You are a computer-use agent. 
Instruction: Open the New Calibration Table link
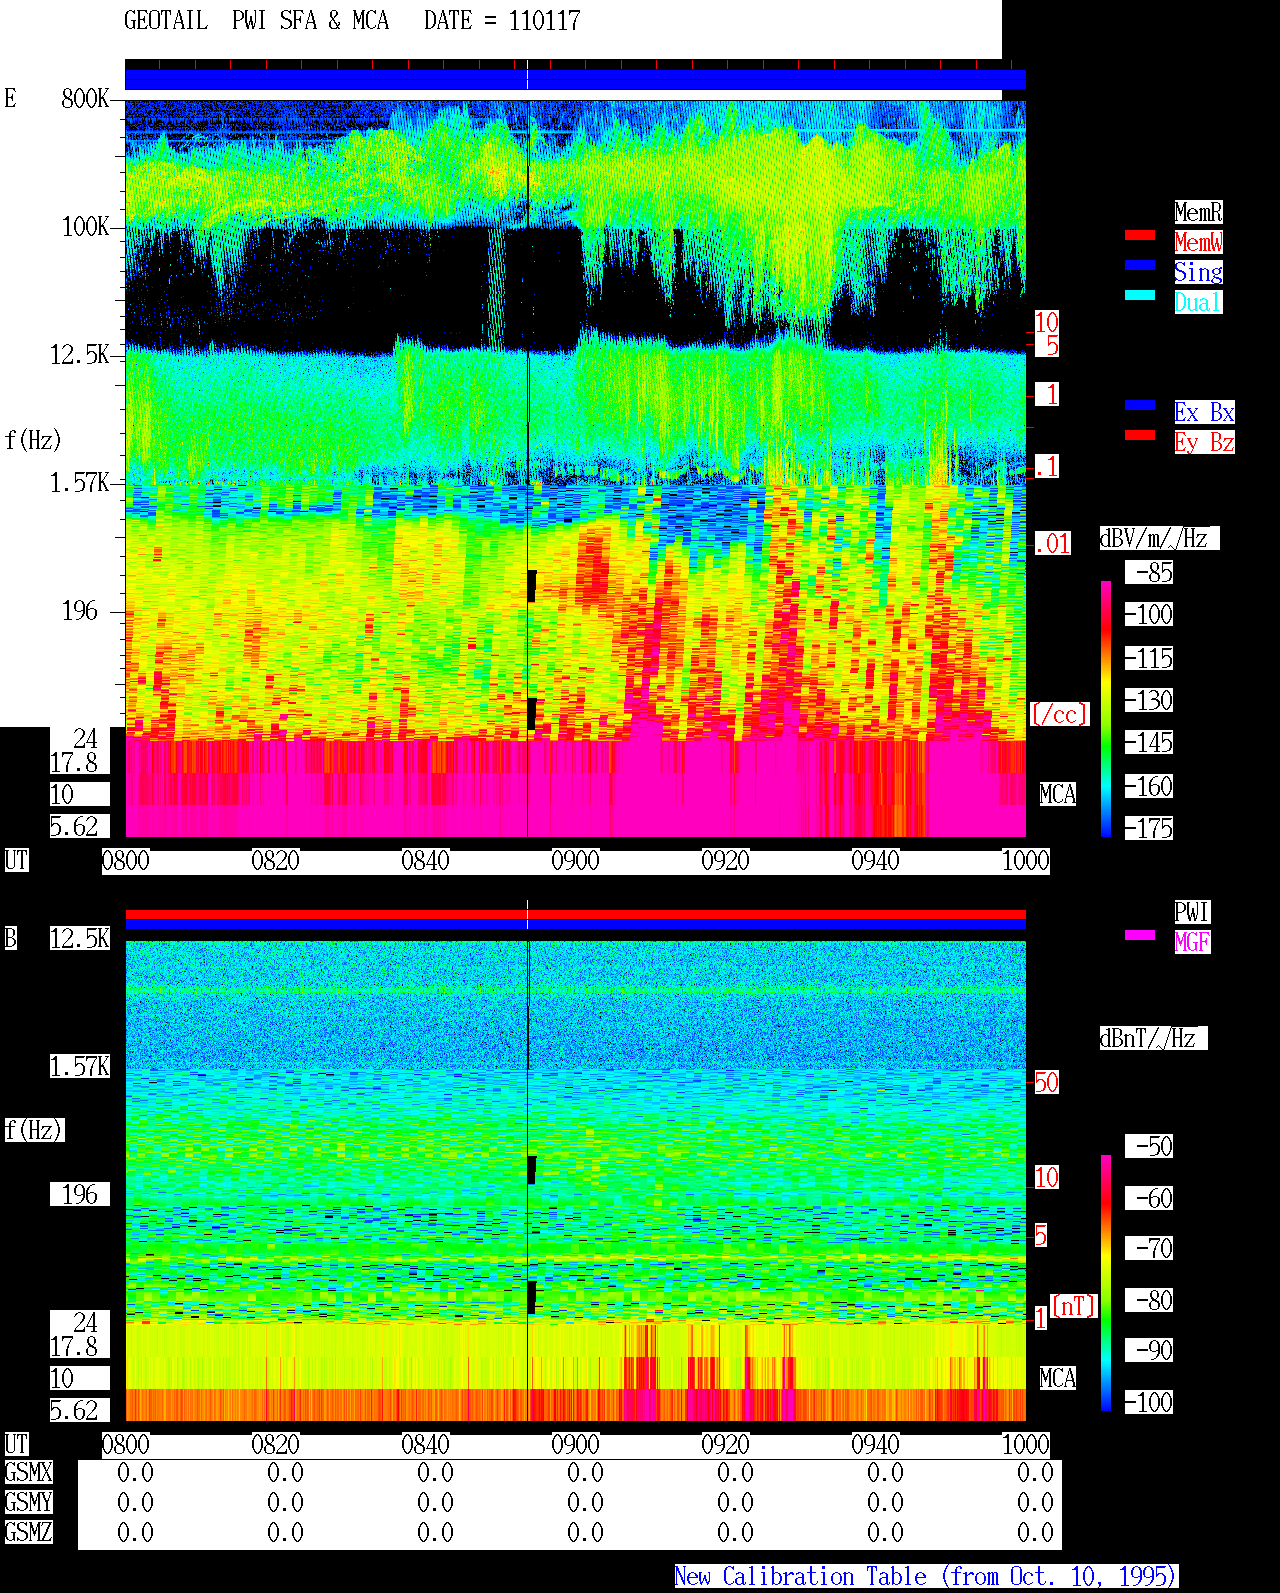[926, 1577]
